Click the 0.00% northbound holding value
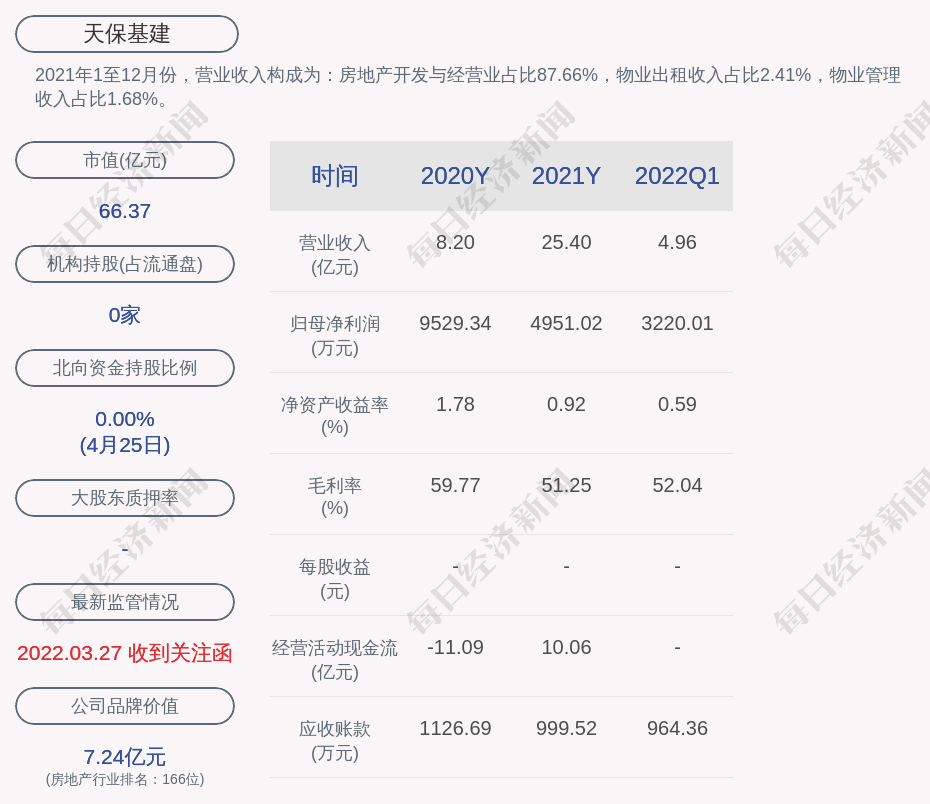Viewport: 930px width, 804px height. [x=125, y=419]
